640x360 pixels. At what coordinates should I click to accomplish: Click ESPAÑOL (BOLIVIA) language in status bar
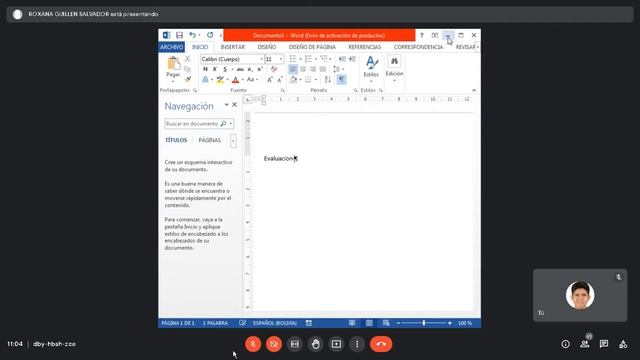pos(275,323)
